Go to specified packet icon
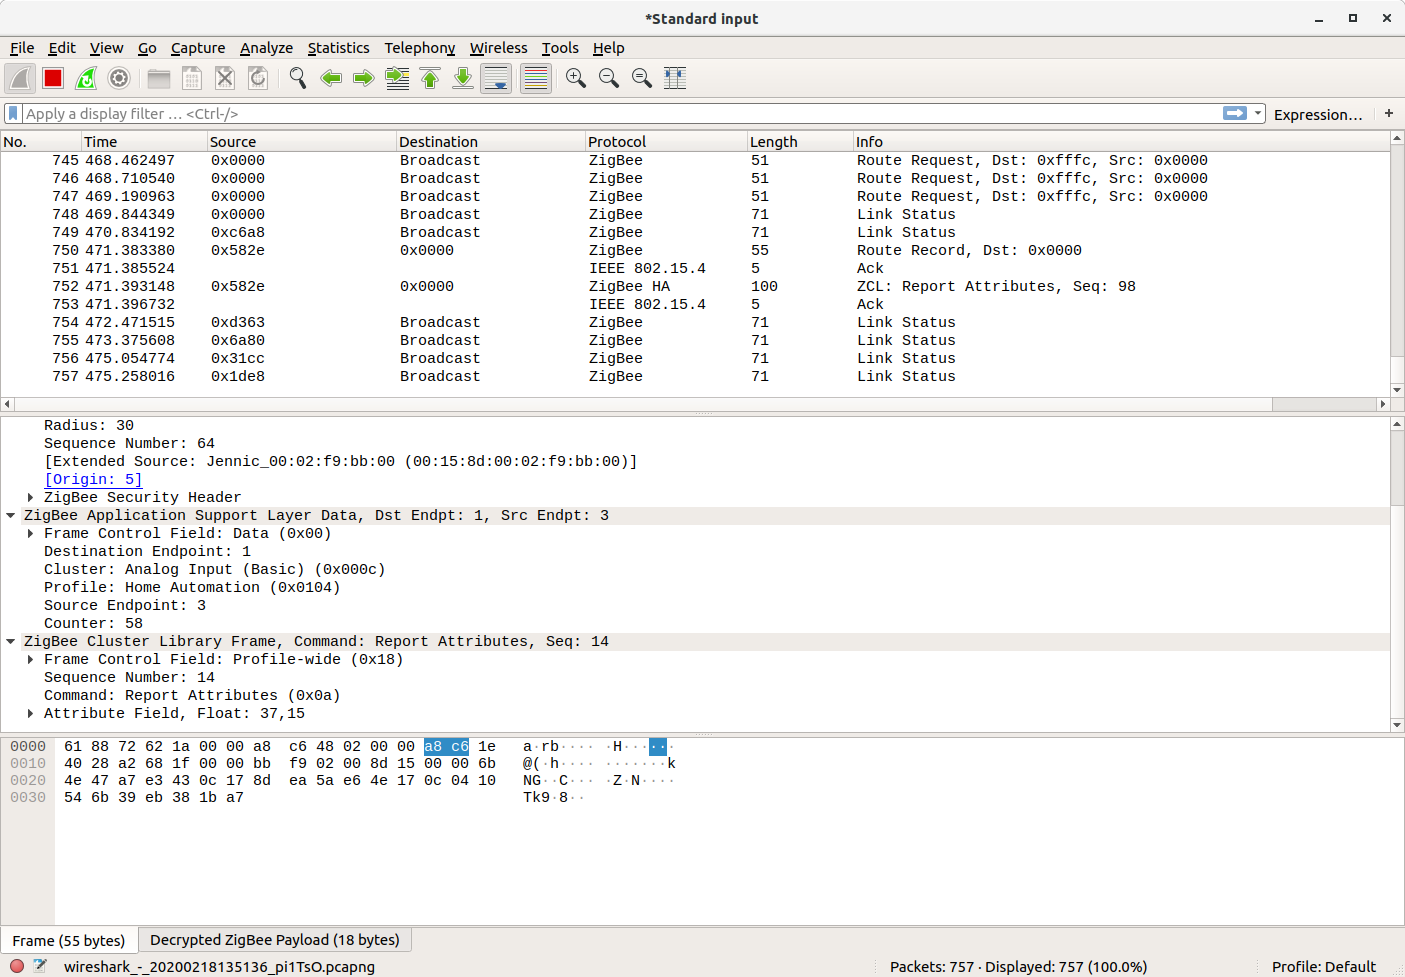The height and width of the screenshot is (977, 1405). click(x=397, y=78)
